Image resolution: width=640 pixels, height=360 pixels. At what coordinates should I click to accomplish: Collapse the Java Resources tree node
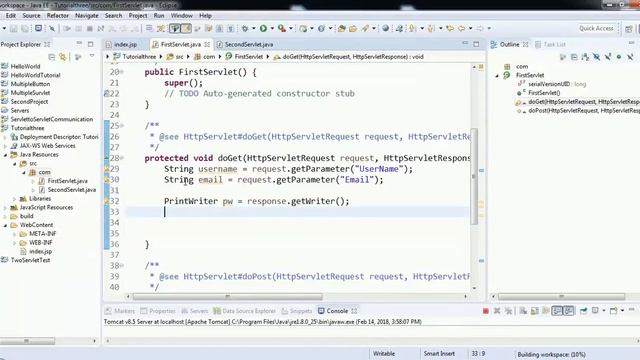(6, 155)
